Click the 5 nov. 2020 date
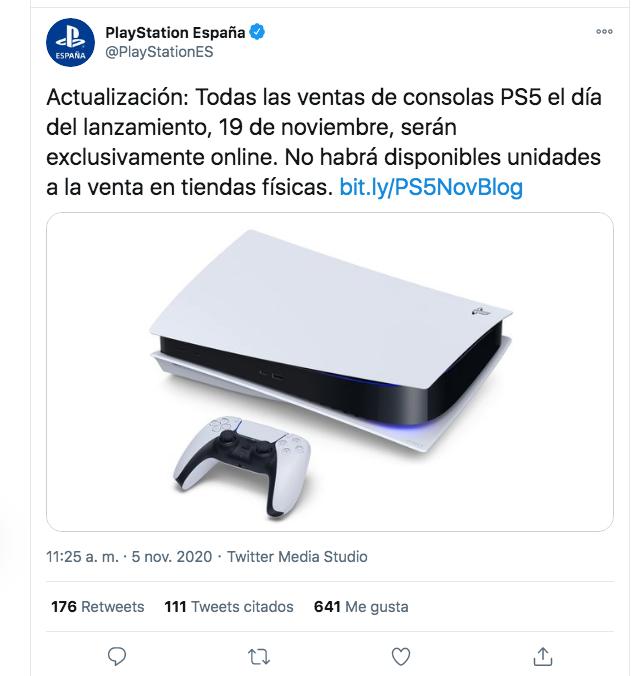The height and width of the screenshot is (676, 644). point(172,557)
